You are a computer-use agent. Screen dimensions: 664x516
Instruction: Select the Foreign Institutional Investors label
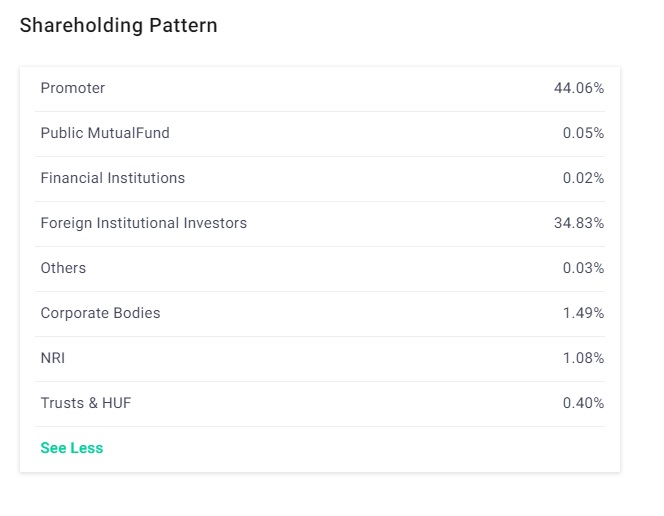[143, 223]
